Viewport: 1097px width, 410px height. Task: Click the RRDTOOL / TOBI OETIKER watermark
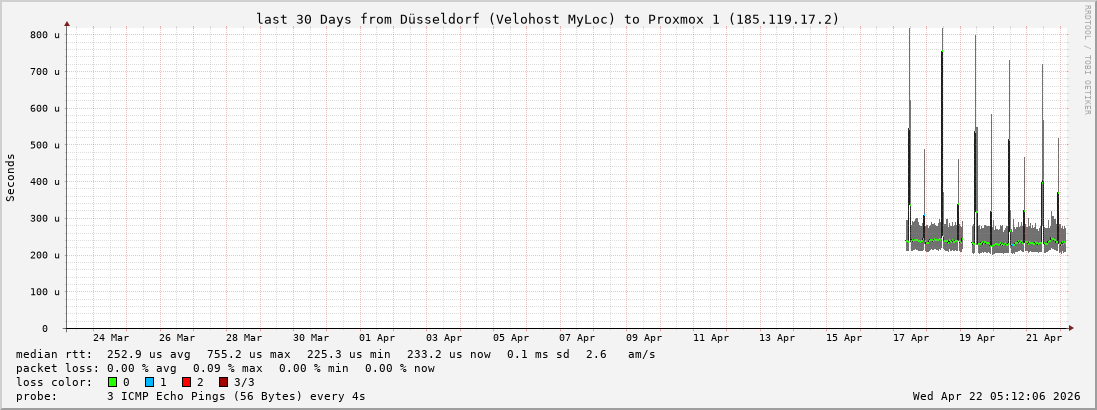pos(1087,60)
